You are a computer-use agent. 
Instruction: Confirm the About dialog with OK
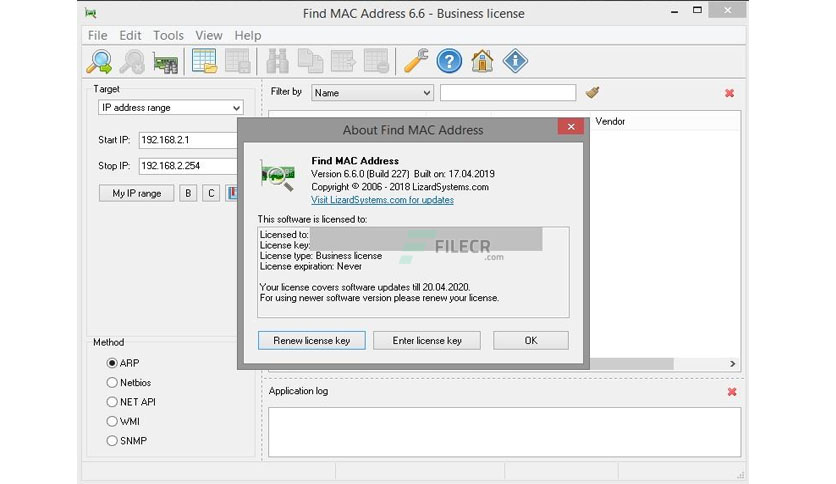[x=531, y=341]
